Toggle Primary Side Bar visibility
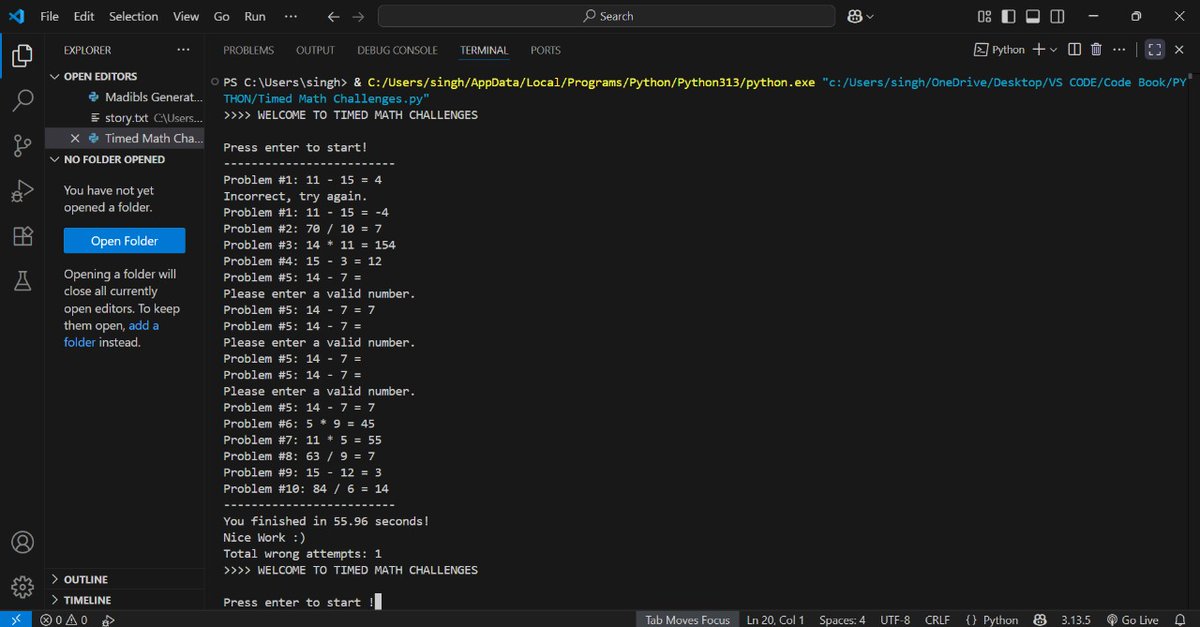 tap(1010, 16)
